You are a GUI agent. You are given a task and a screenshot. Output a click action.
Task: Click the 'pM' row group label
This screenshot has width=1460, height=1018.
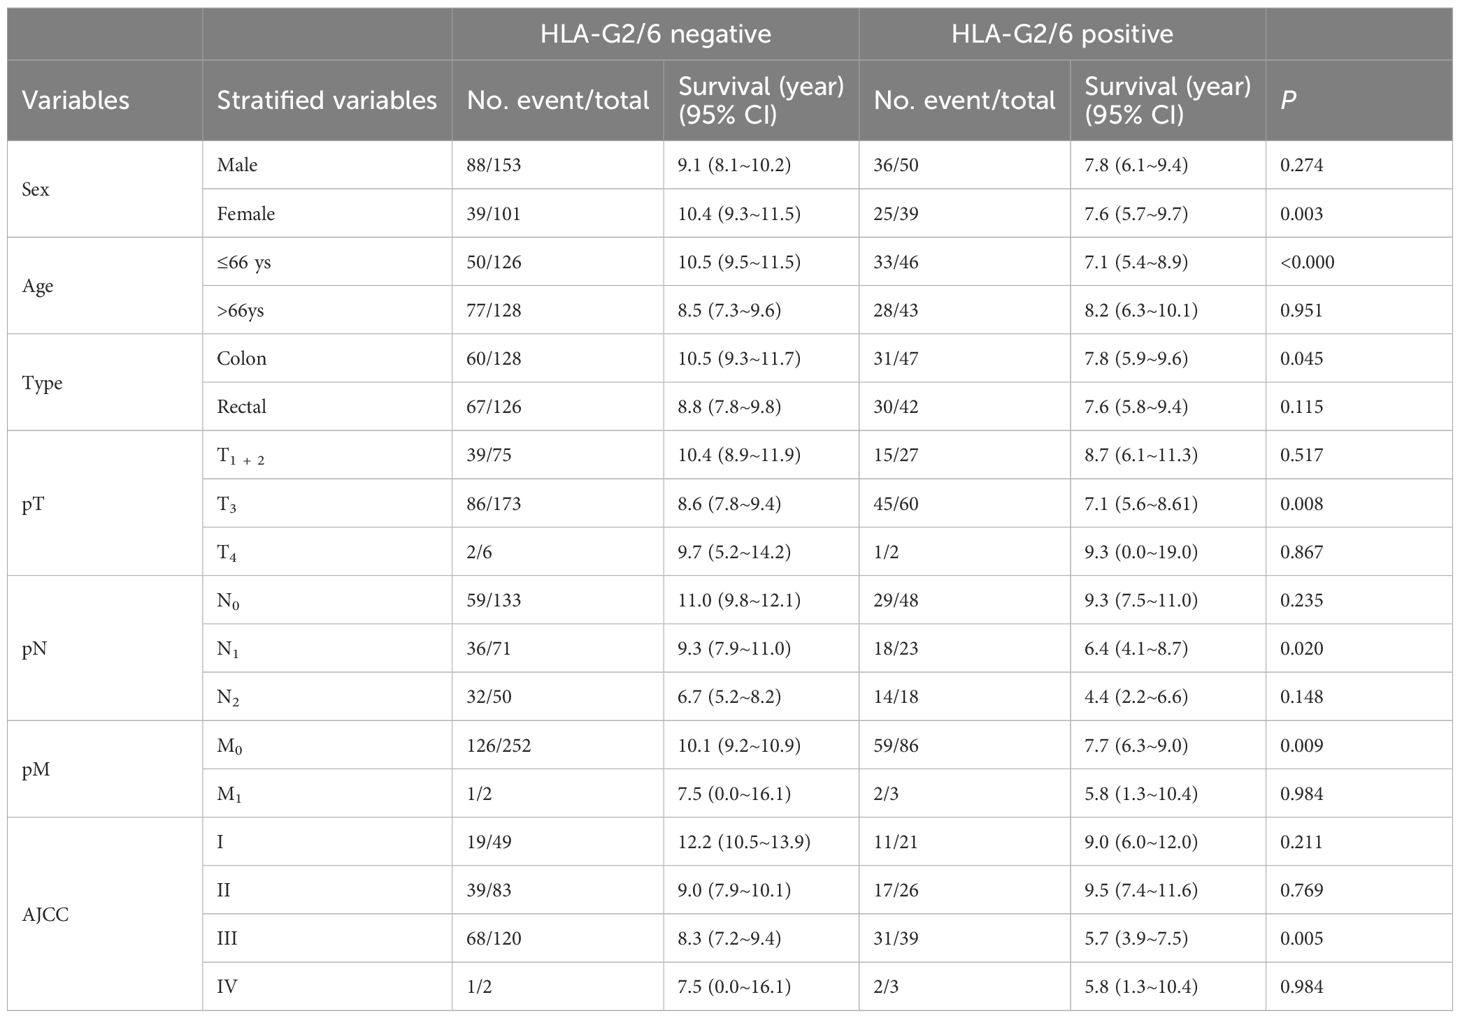36,769
